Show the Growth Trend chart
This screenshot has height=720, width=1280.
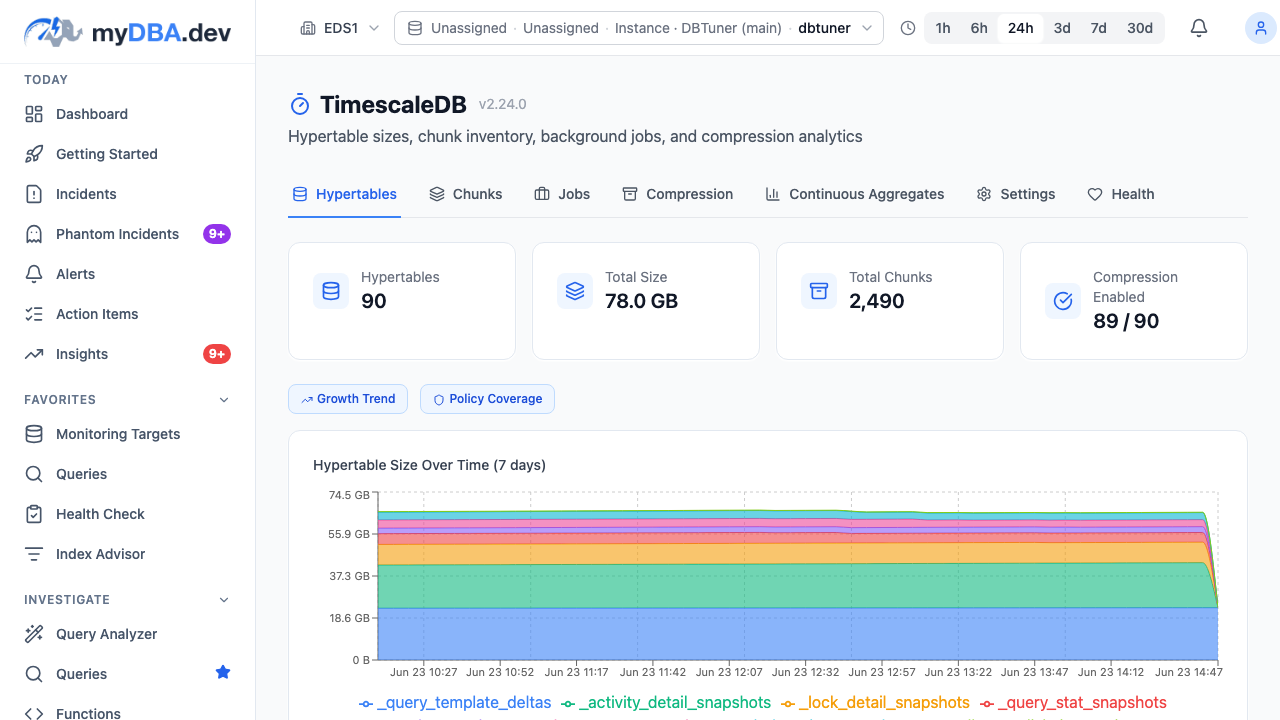(348, 399)
